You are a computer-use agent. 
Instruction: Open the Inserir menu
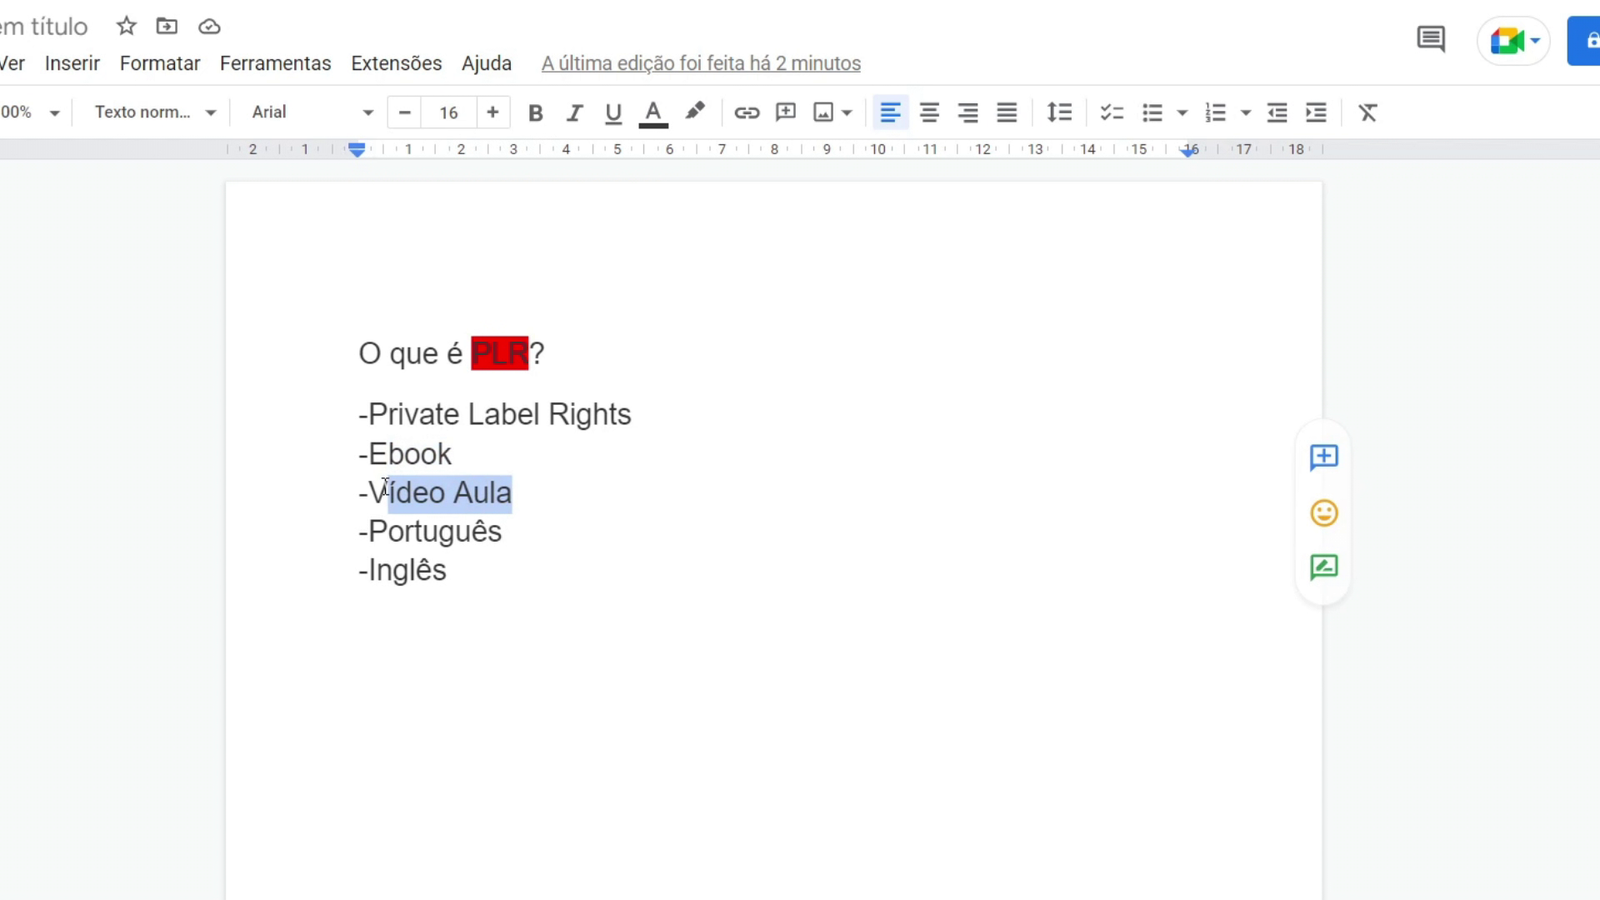click(x=72, y=63)
